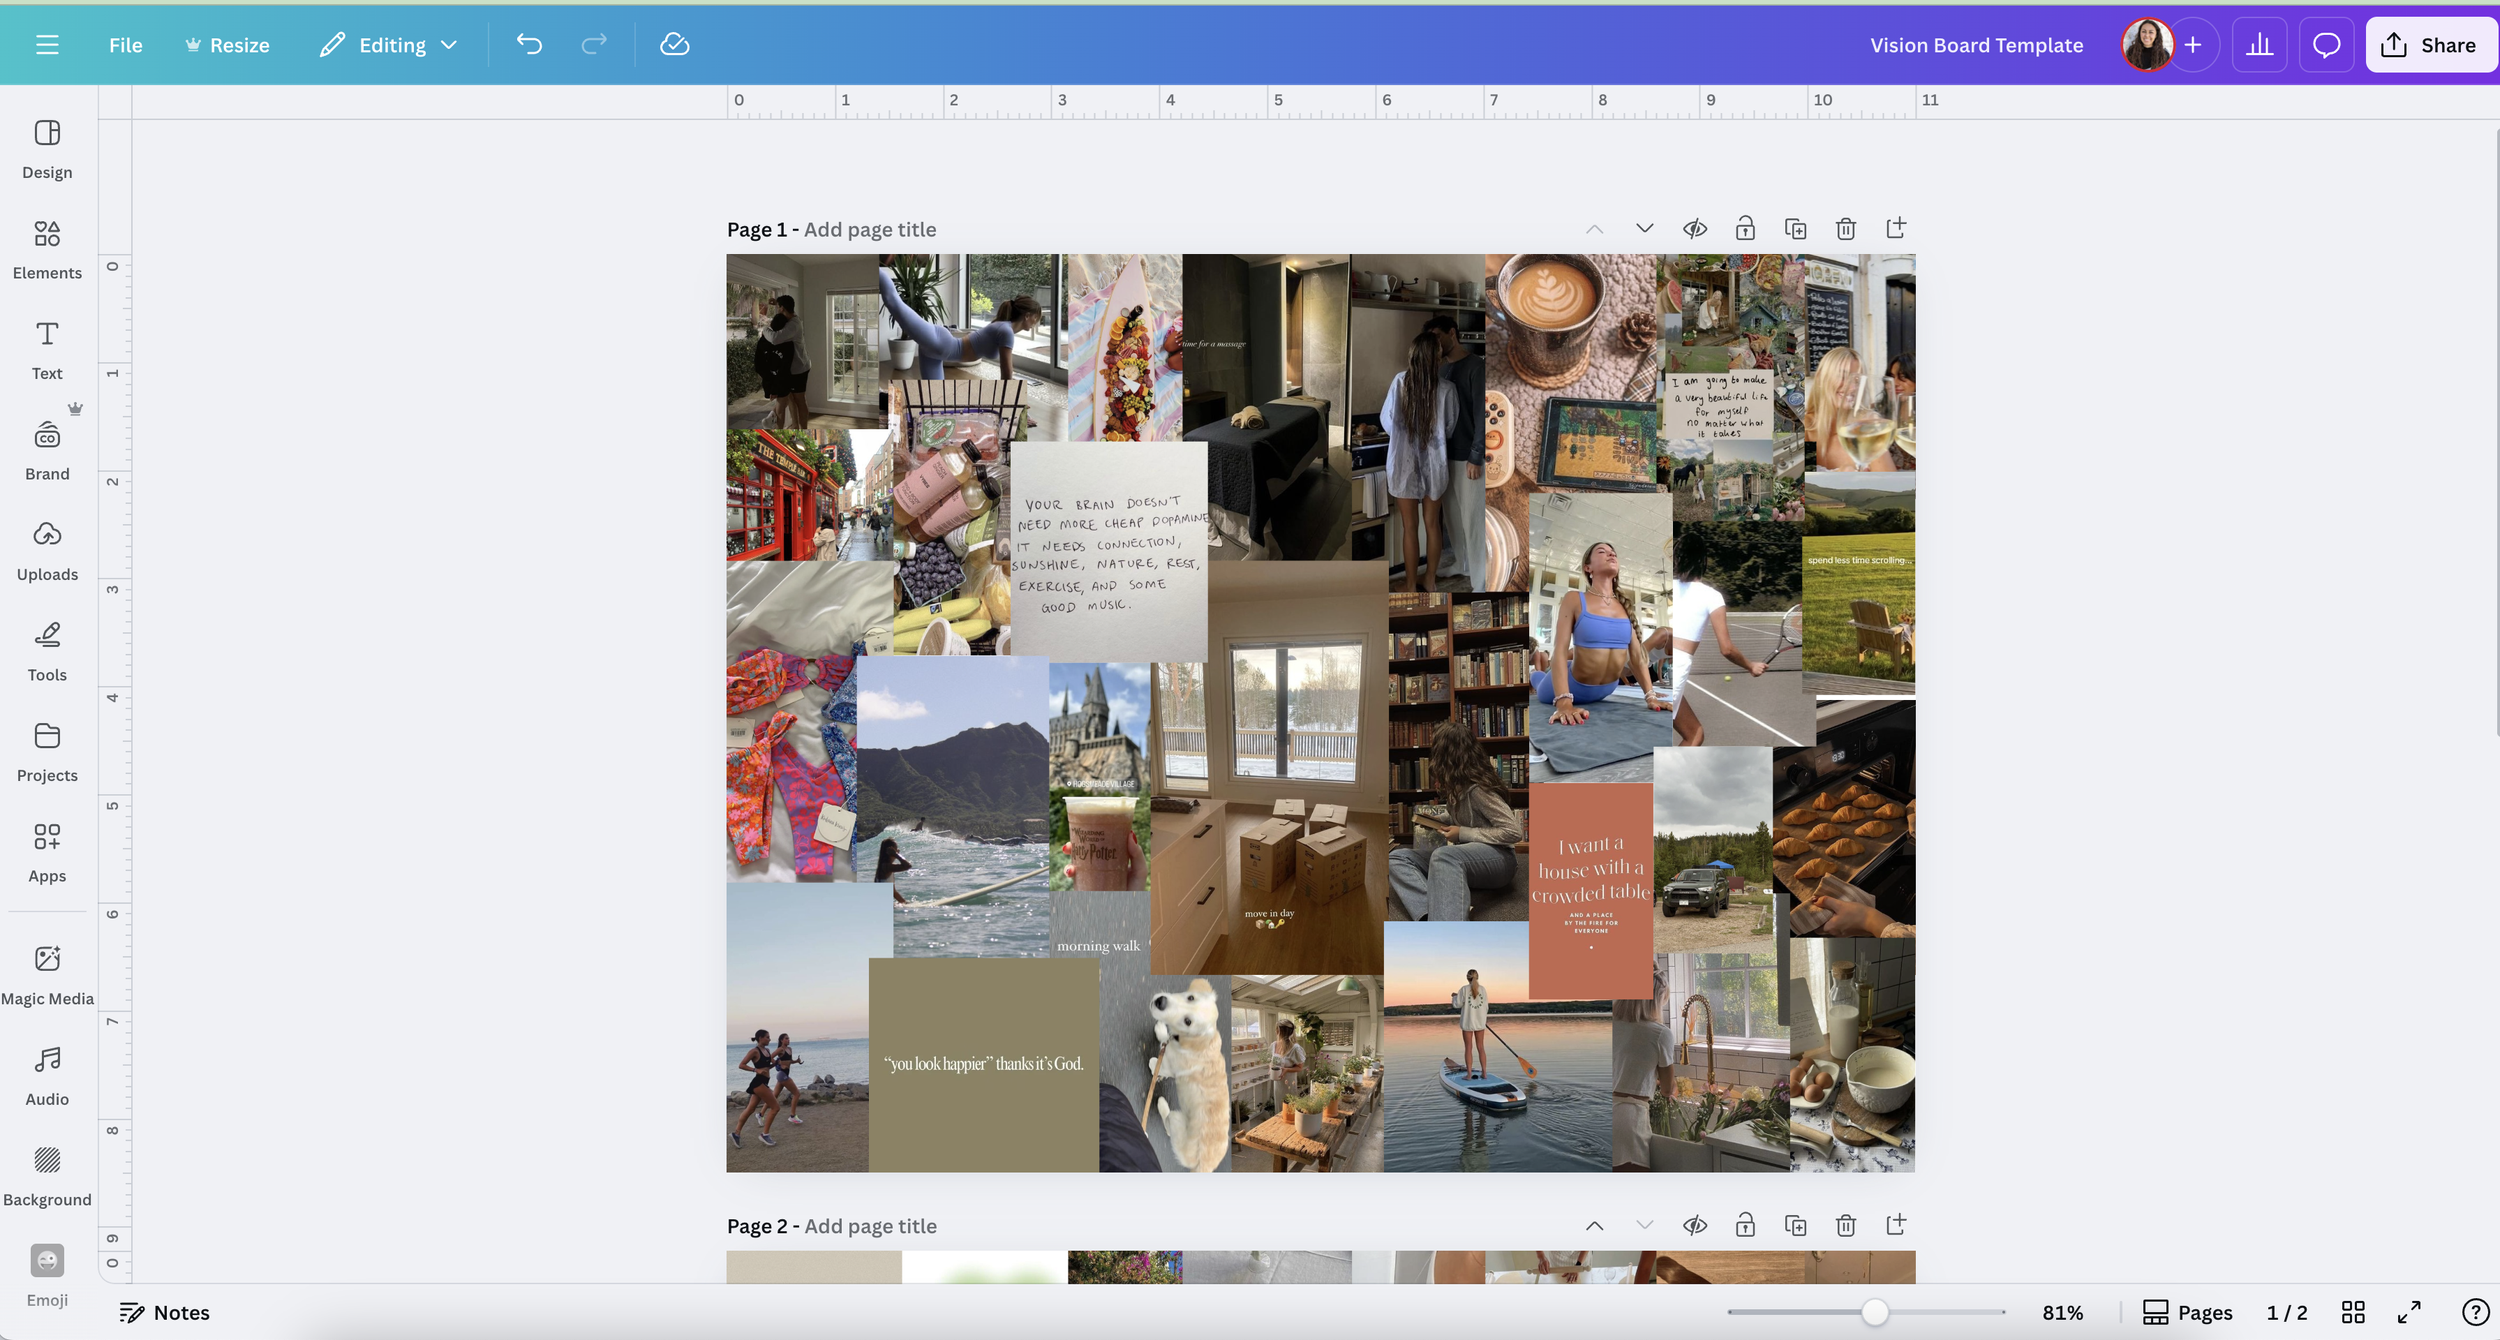Open the File menu
Viewport: 2500px width, 1340px height.
pyautogui.click(x=125, y=45)
